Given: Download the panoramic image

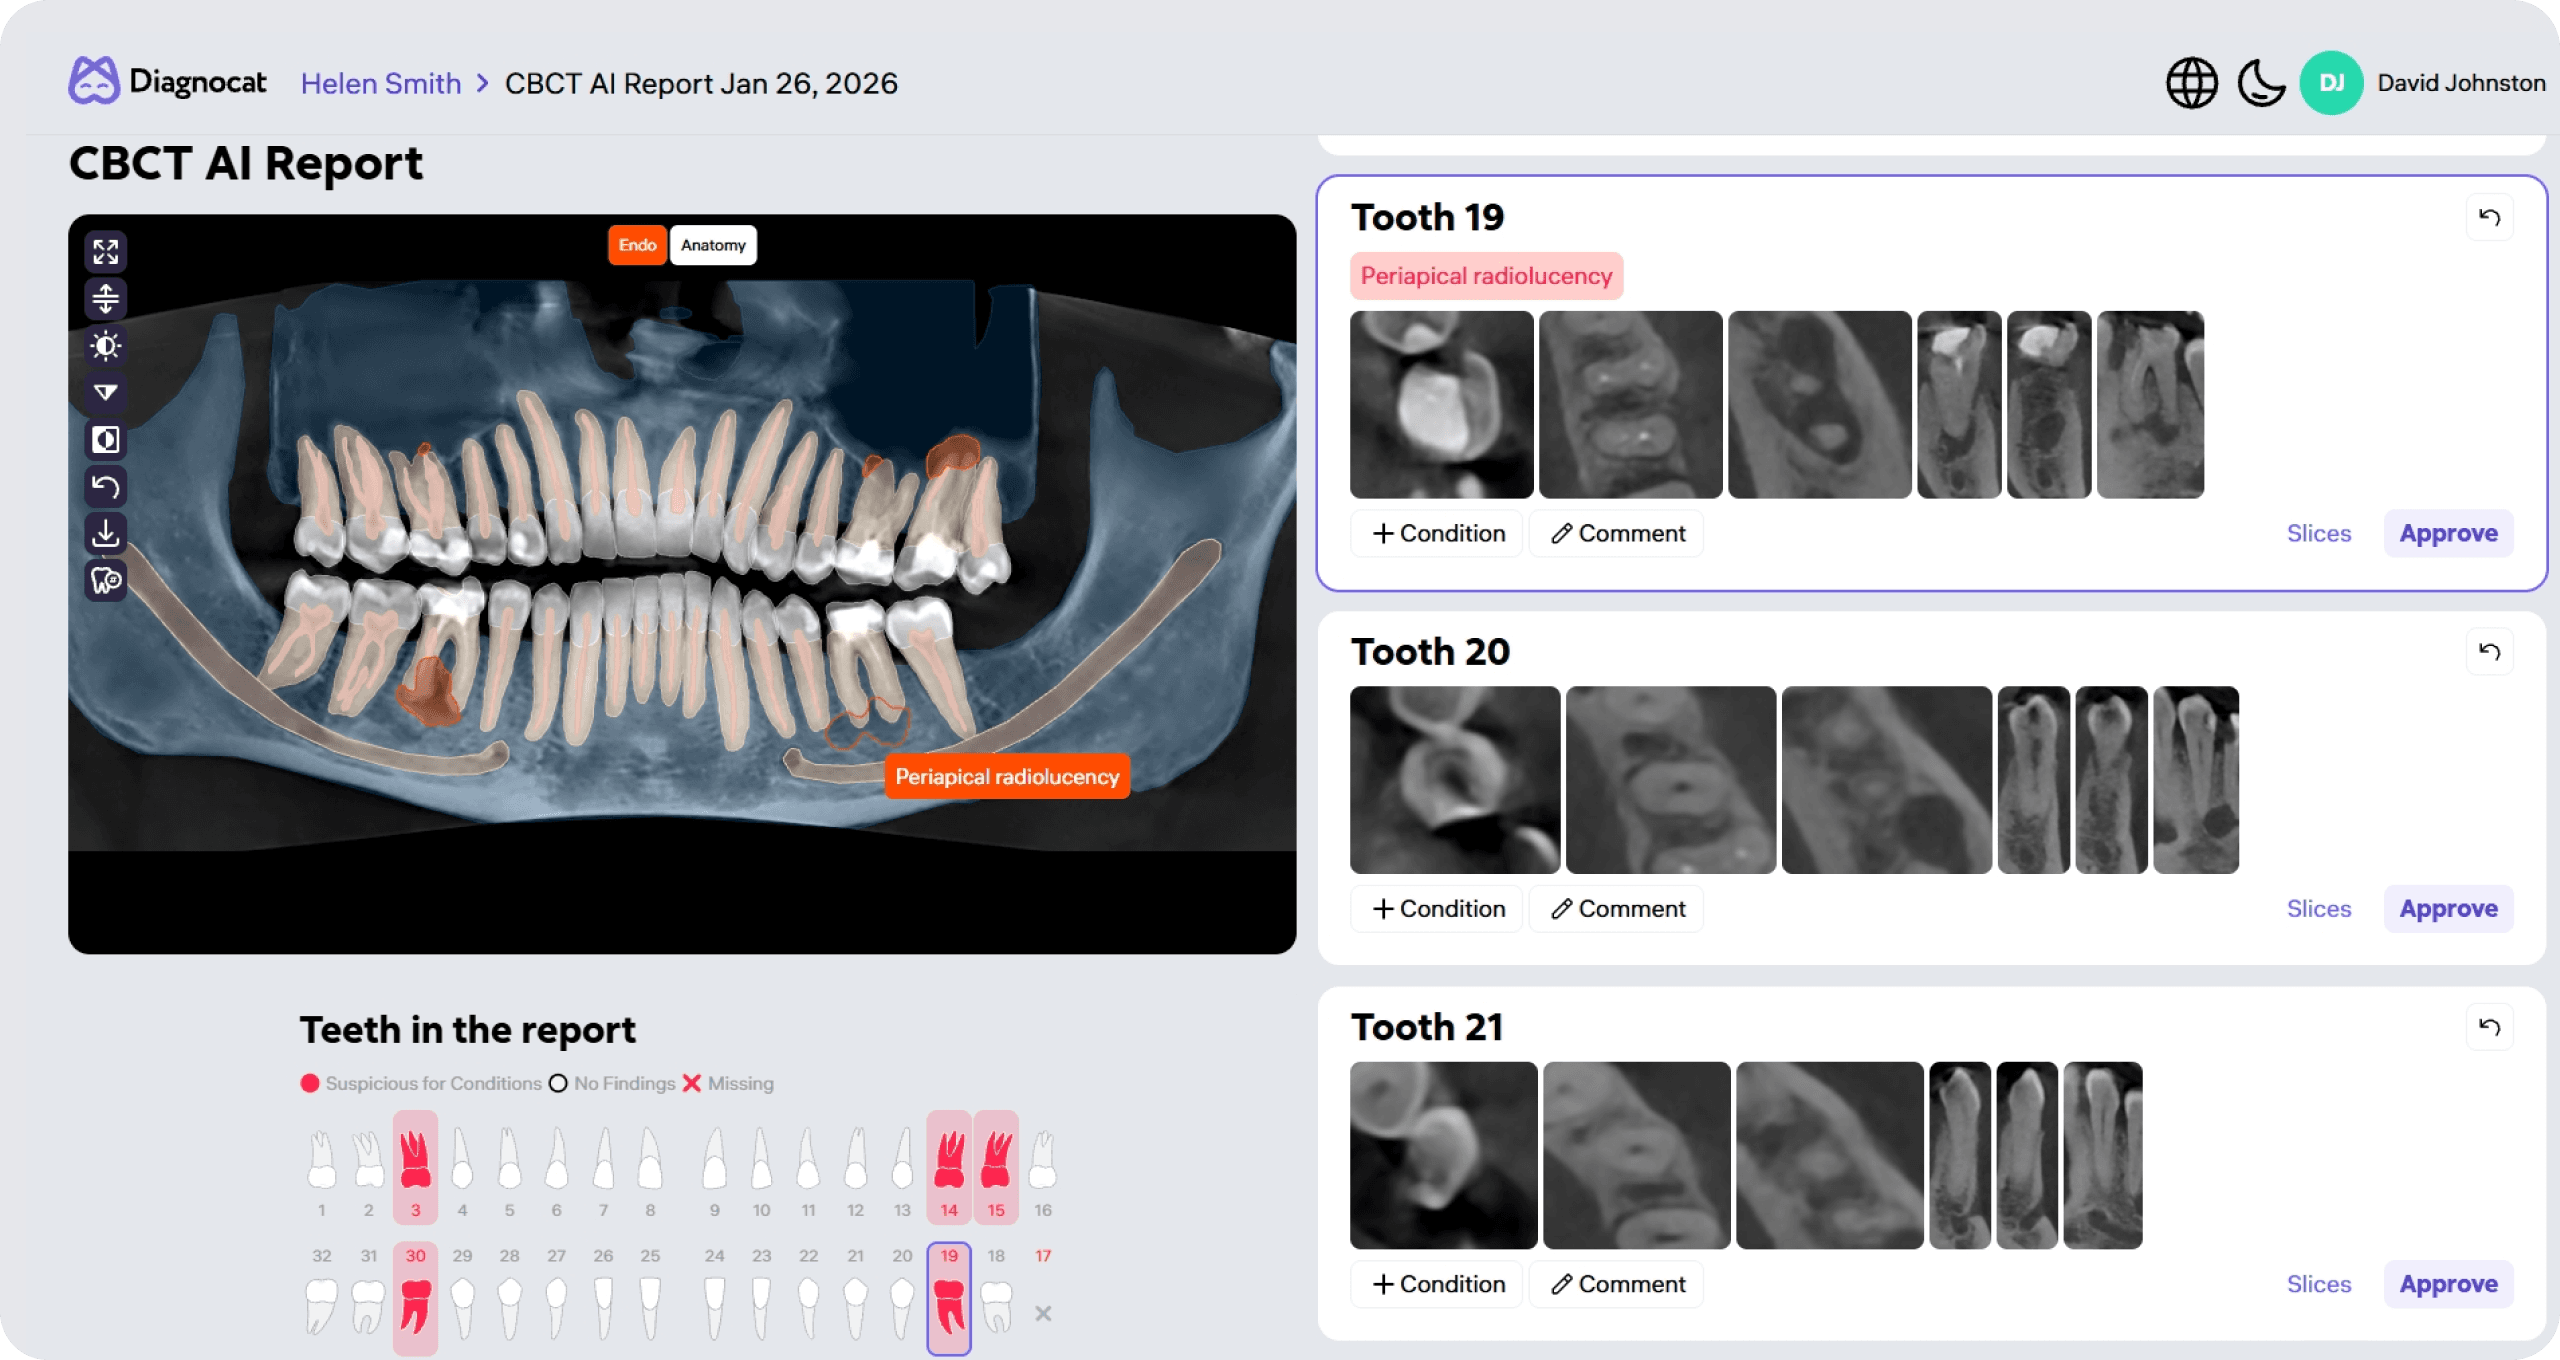Looking at the screenshot, I should [x=106, y=533].
